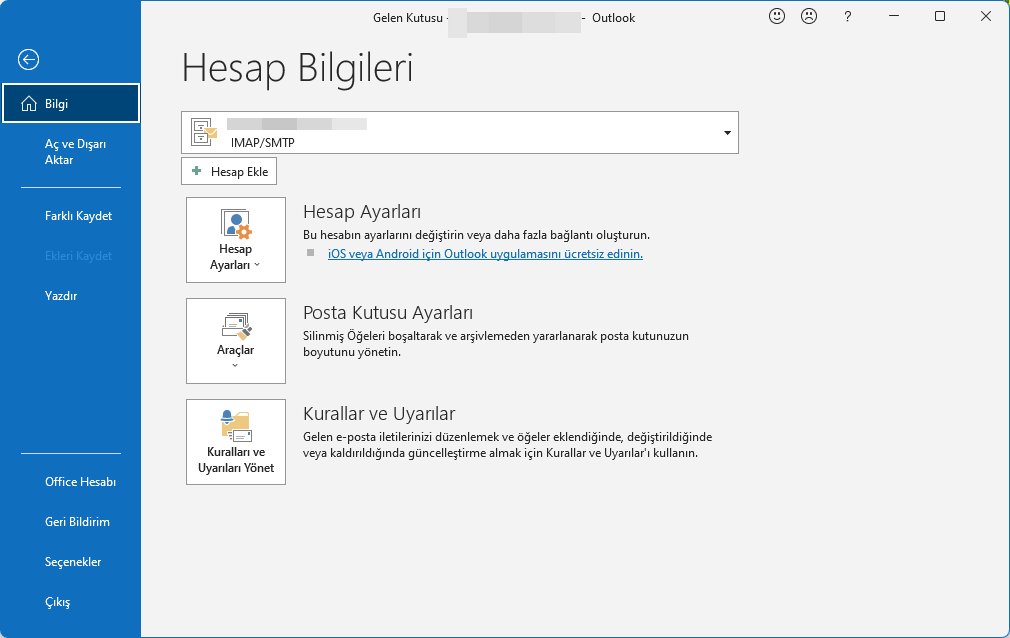The image size is (1010, 638).
Task: Expand the Araçlar dropdown chevron
Action: pos(236,365)
